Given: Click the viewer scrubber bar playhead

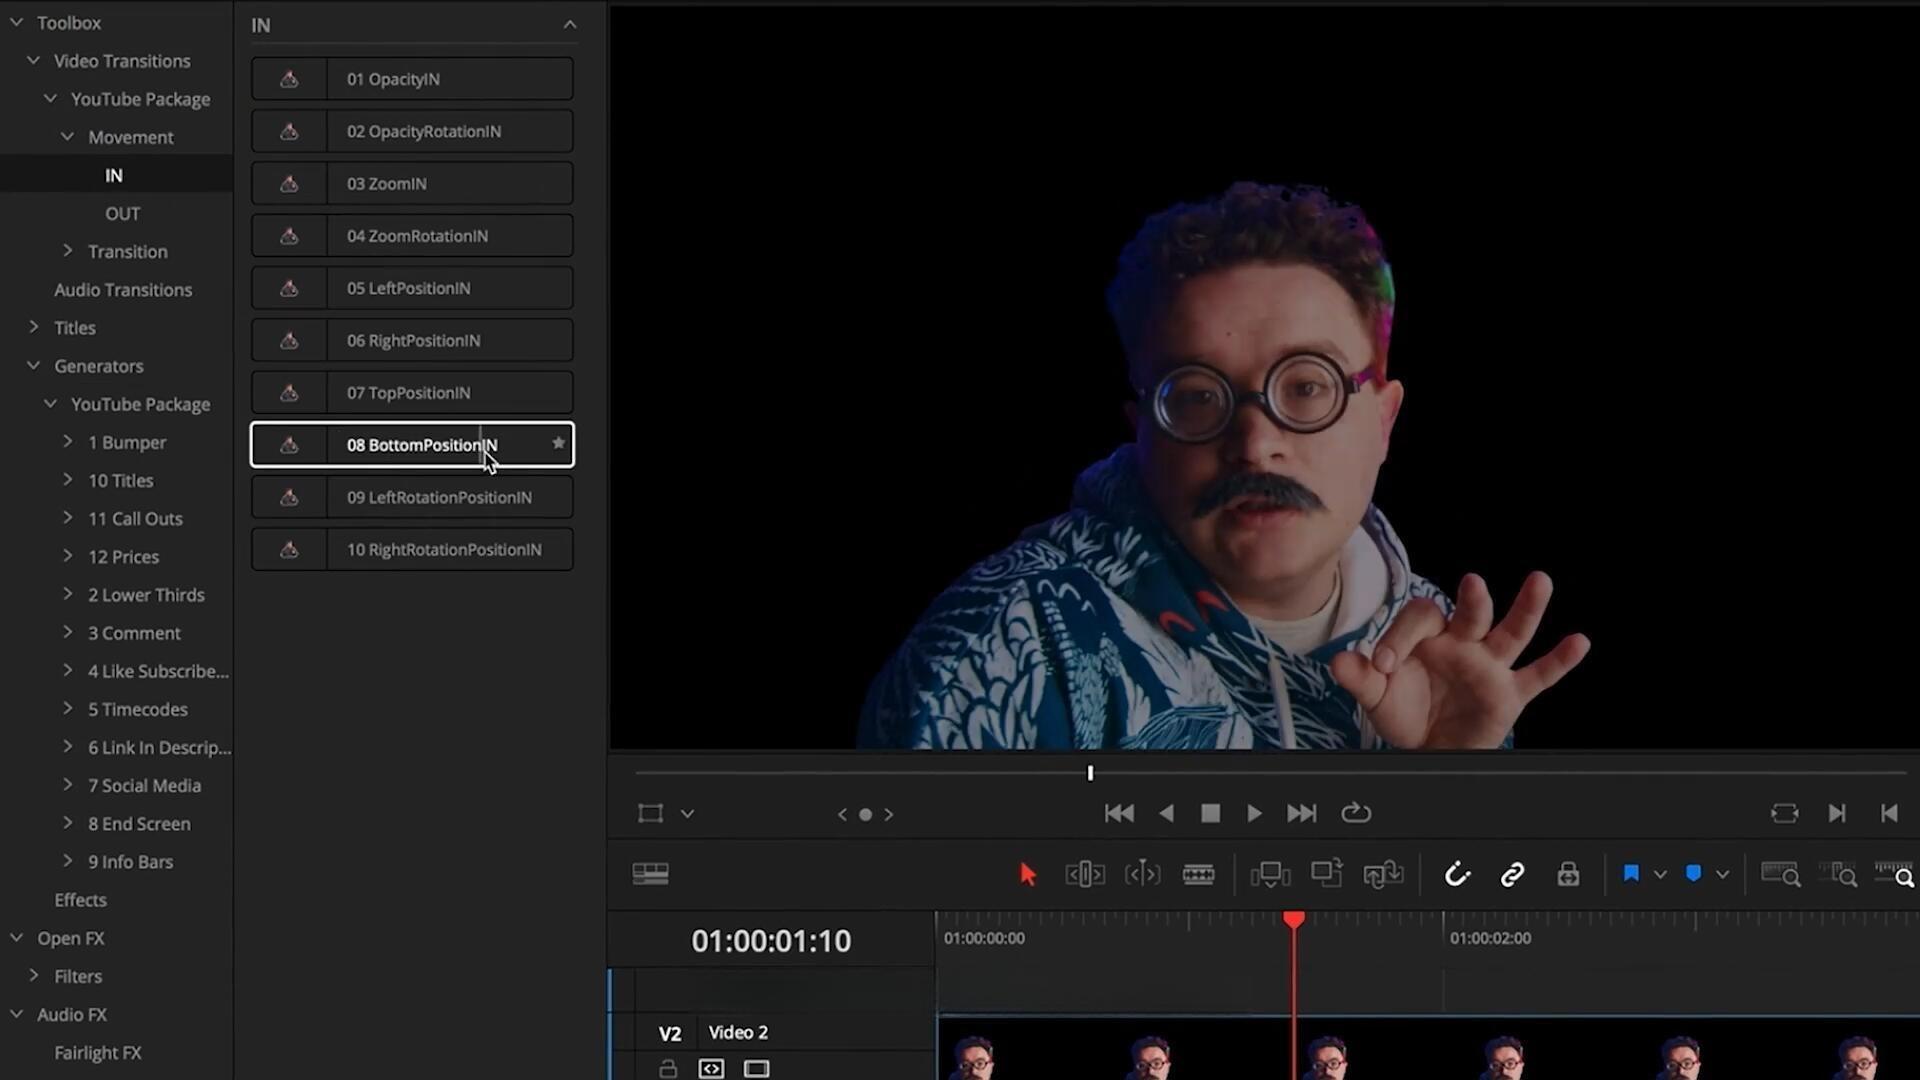Looking at the screenshot, I should pos(1090,773).
